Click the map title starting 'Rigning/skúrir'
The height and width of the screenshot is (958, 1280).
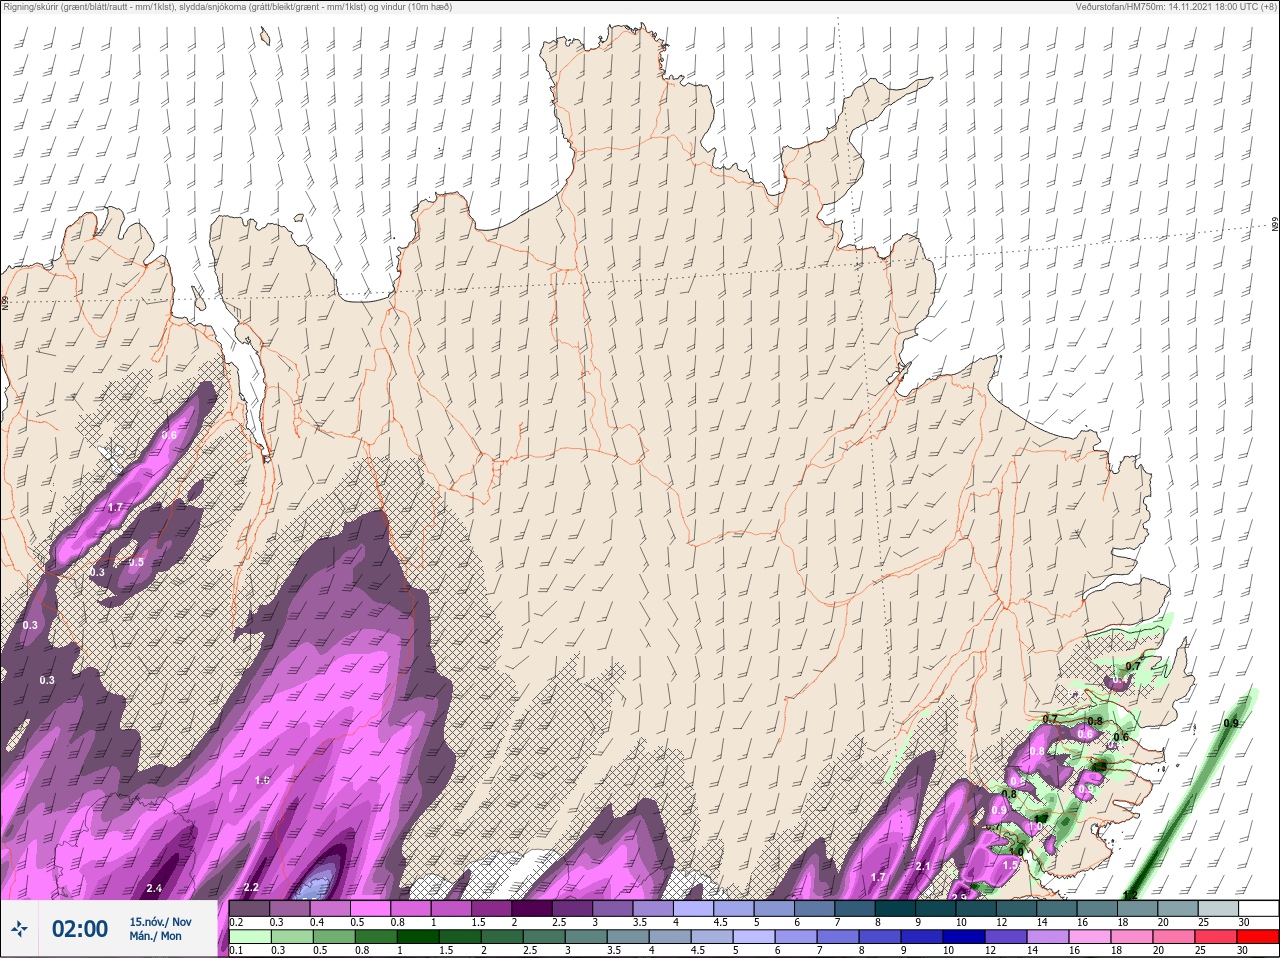(227, 7)
